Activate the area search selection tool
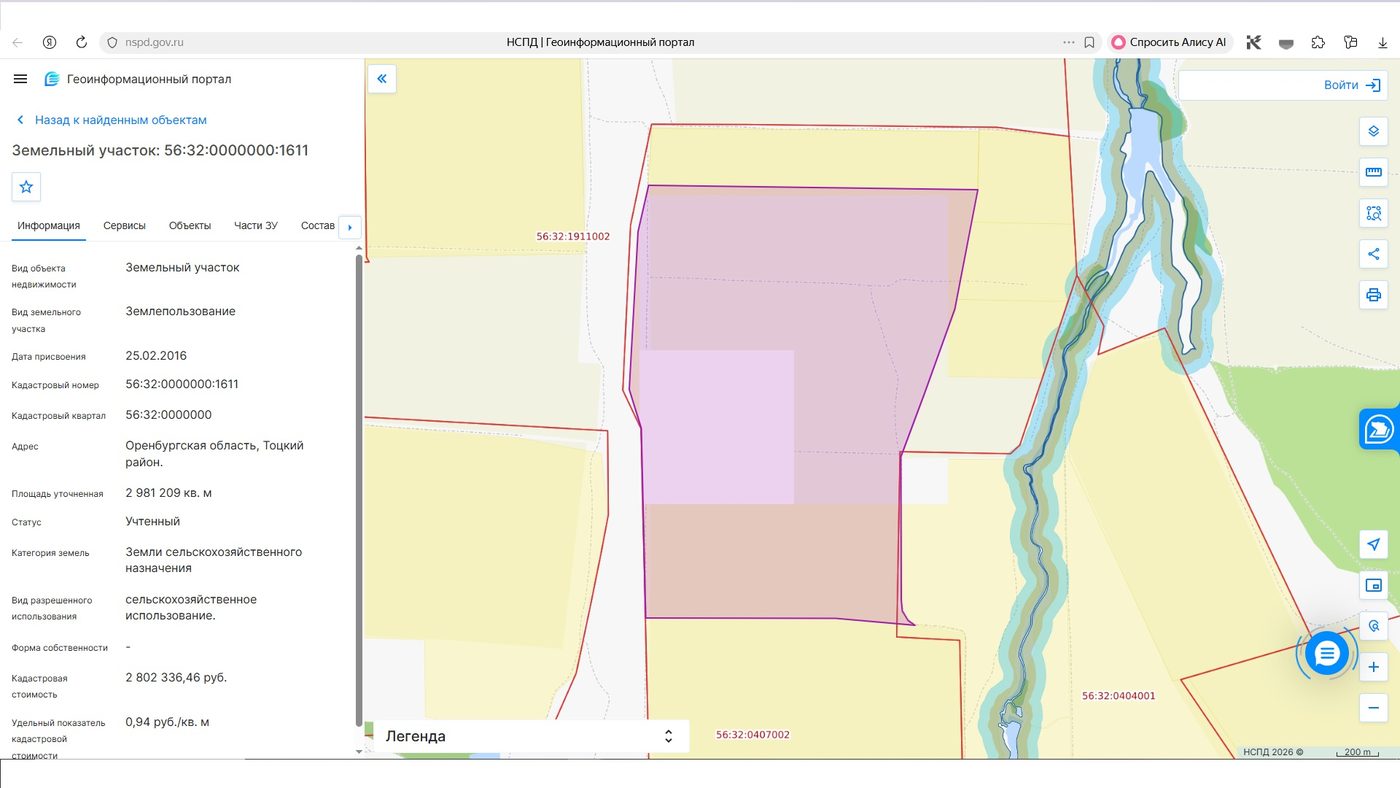This screenshot has height=788, width=1400. 1374,213
